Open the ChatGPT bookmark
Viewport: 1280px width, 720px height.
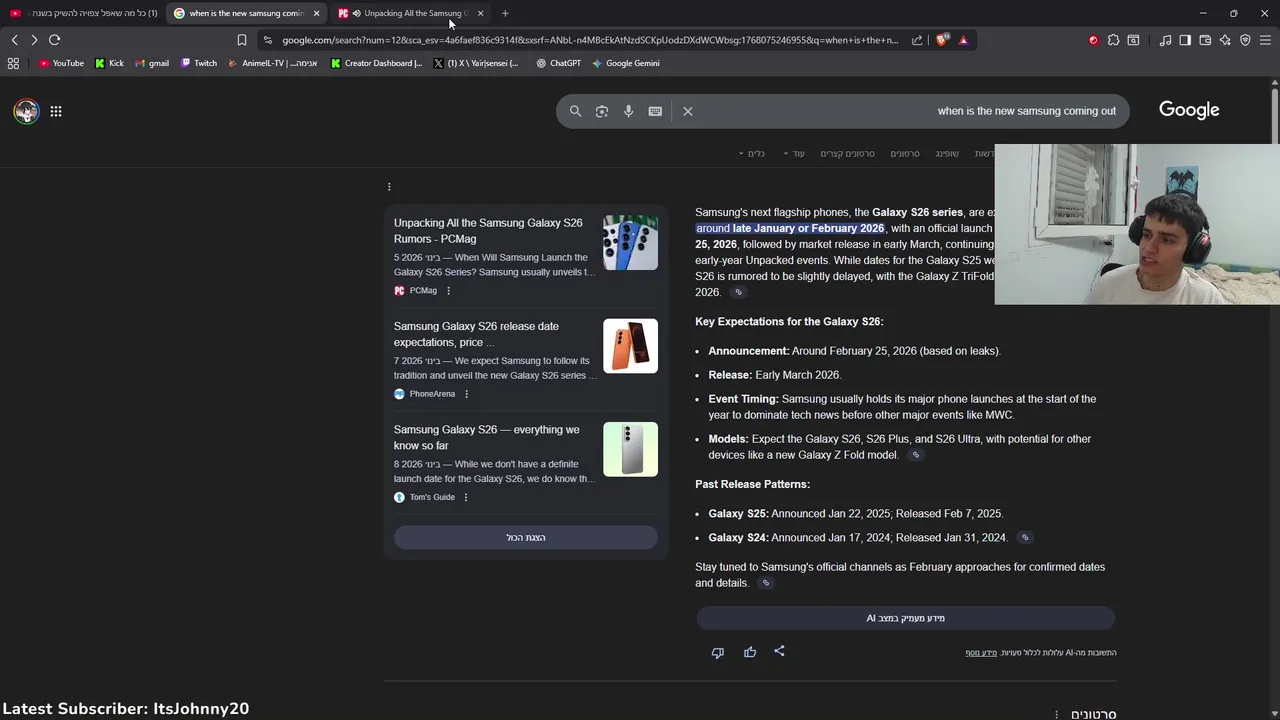pos(558,63)
